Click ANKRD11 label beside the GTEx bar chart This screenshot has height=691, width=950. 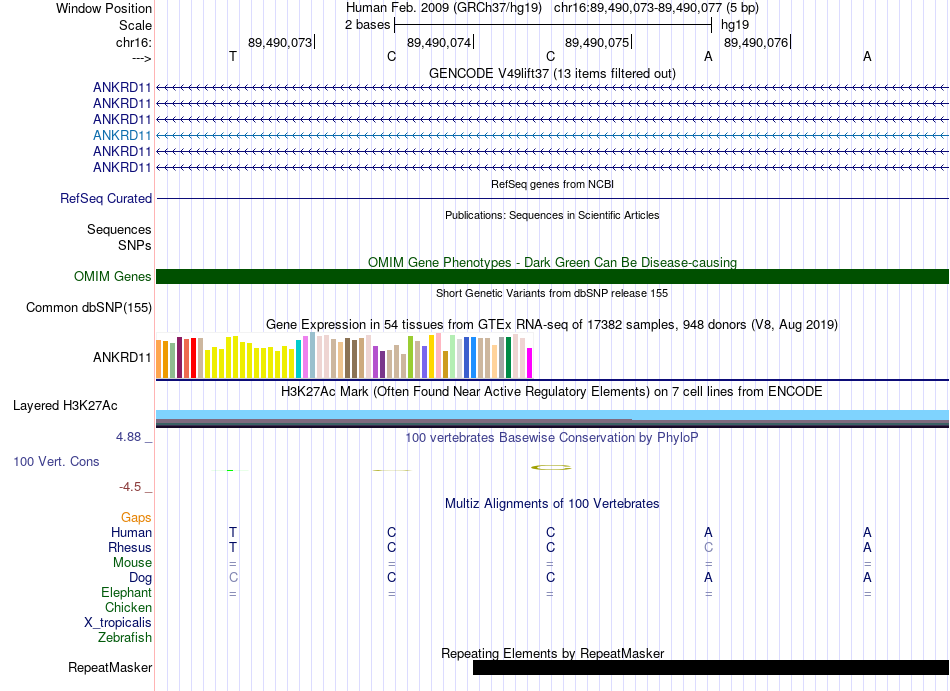click(x=122, y=357)
